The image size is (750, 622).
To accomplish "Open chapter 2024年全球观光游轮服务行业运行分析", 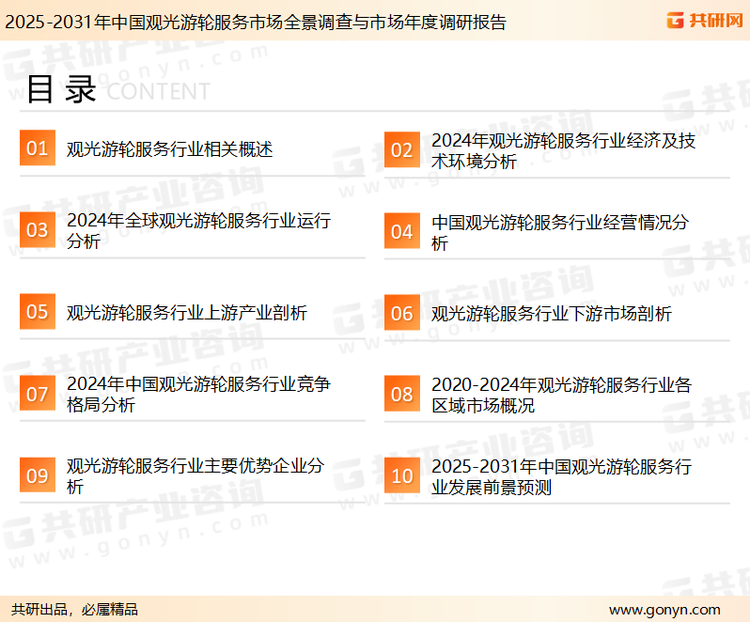I will (x=199, y=231).
